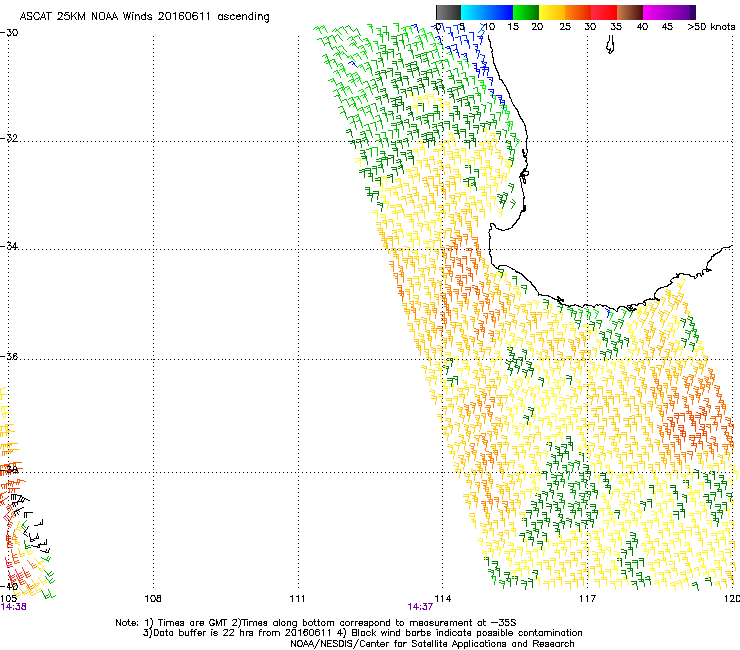Image resolution: width=740 pixels, height=650 pixels.
Task: Click the '-36' latitude axis label
Action: [x=9, y=356]
